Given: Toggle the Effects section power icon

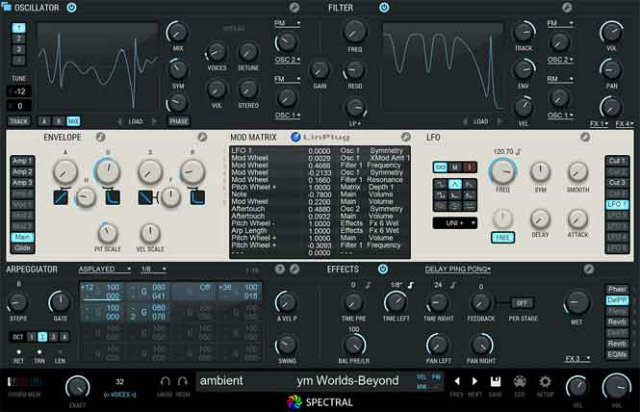Looking at the screenshot, I should (382, 269).
